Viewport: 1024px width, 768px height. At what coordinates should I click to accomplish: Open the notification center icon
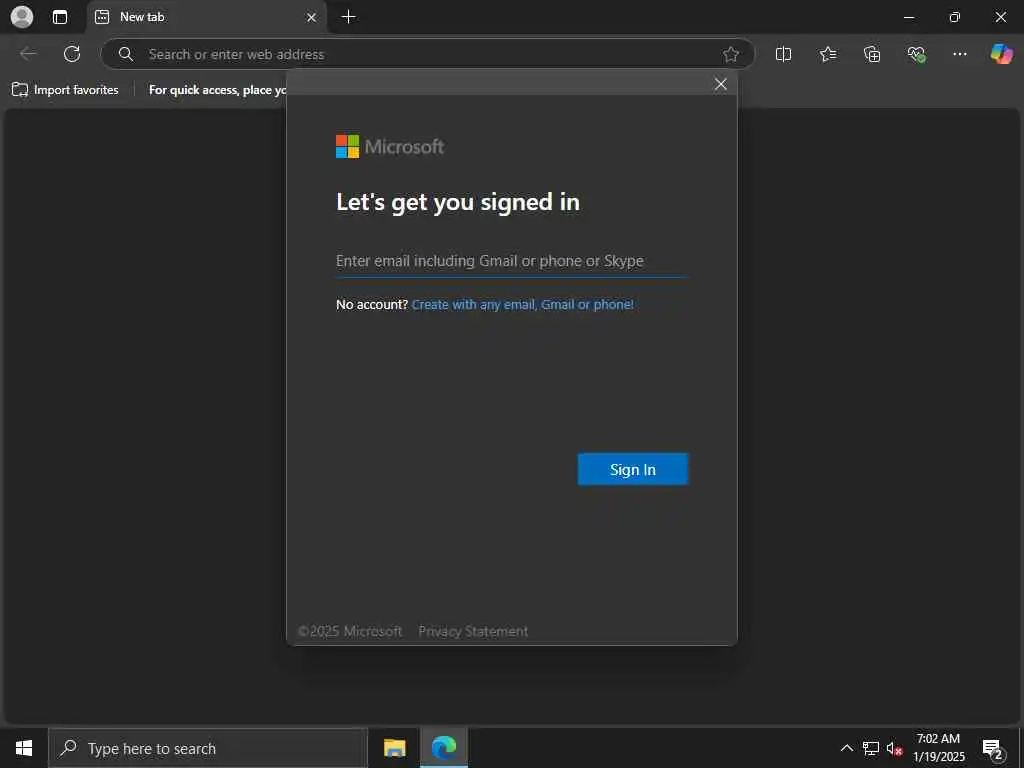click(x=992, y=748)
